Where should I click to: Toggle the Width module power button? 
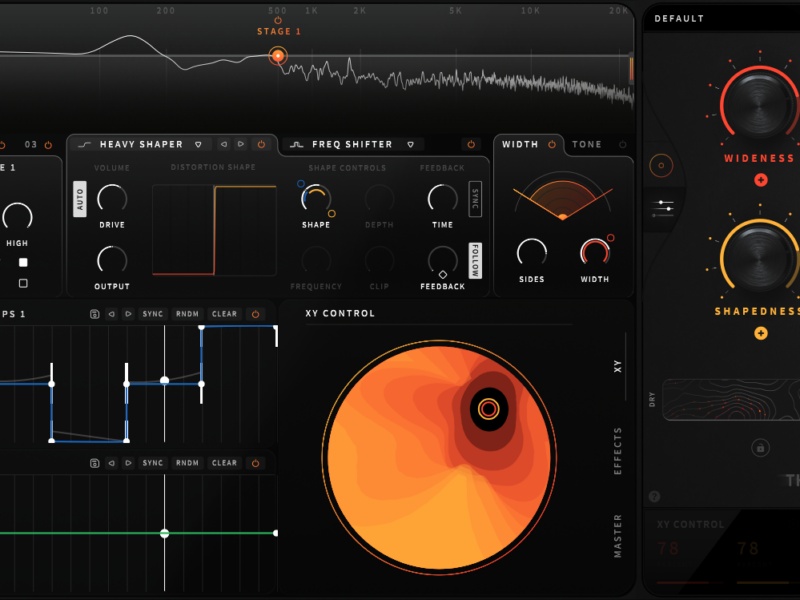tap(551, 145)
